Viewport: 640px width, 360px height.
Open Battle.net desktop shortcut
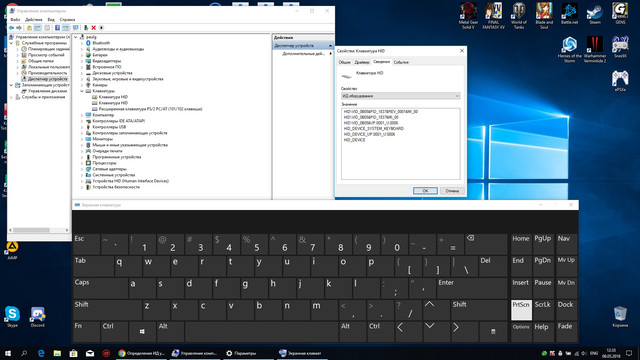click(x=569, y=14)
